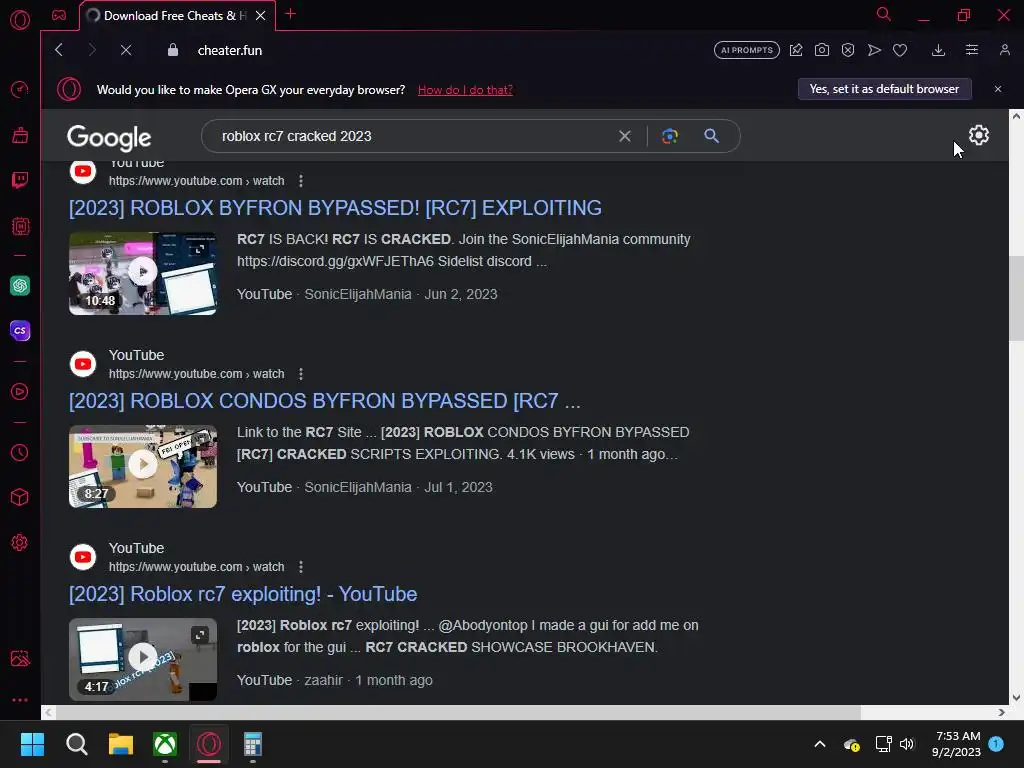This screenshot has width=1024, height=768.
Task: Open '[2023] Roblox rc7 exploiting! - YouTube' link
Action: pos(243,594)
